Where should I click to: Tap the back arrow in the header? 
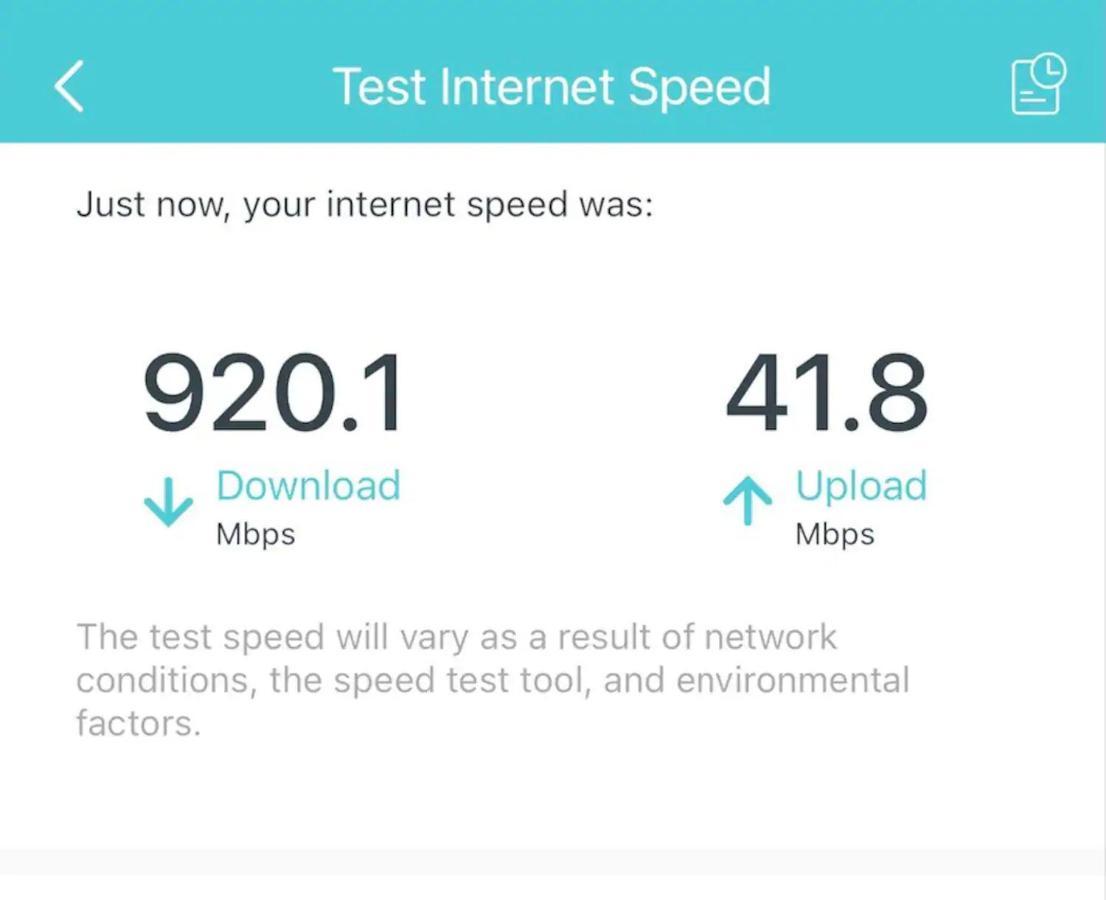69,85
